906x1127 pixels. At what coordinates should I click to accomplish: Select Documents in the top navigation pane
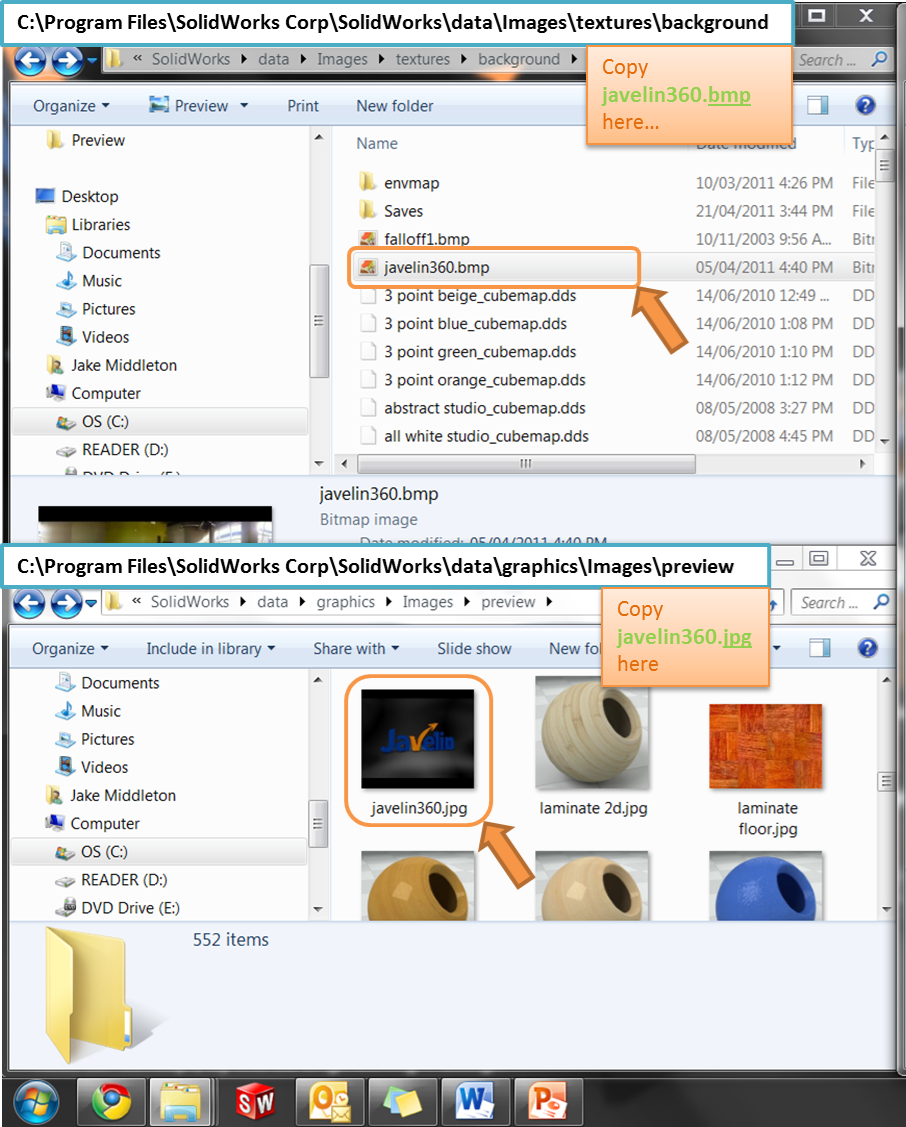coord(108,252)
